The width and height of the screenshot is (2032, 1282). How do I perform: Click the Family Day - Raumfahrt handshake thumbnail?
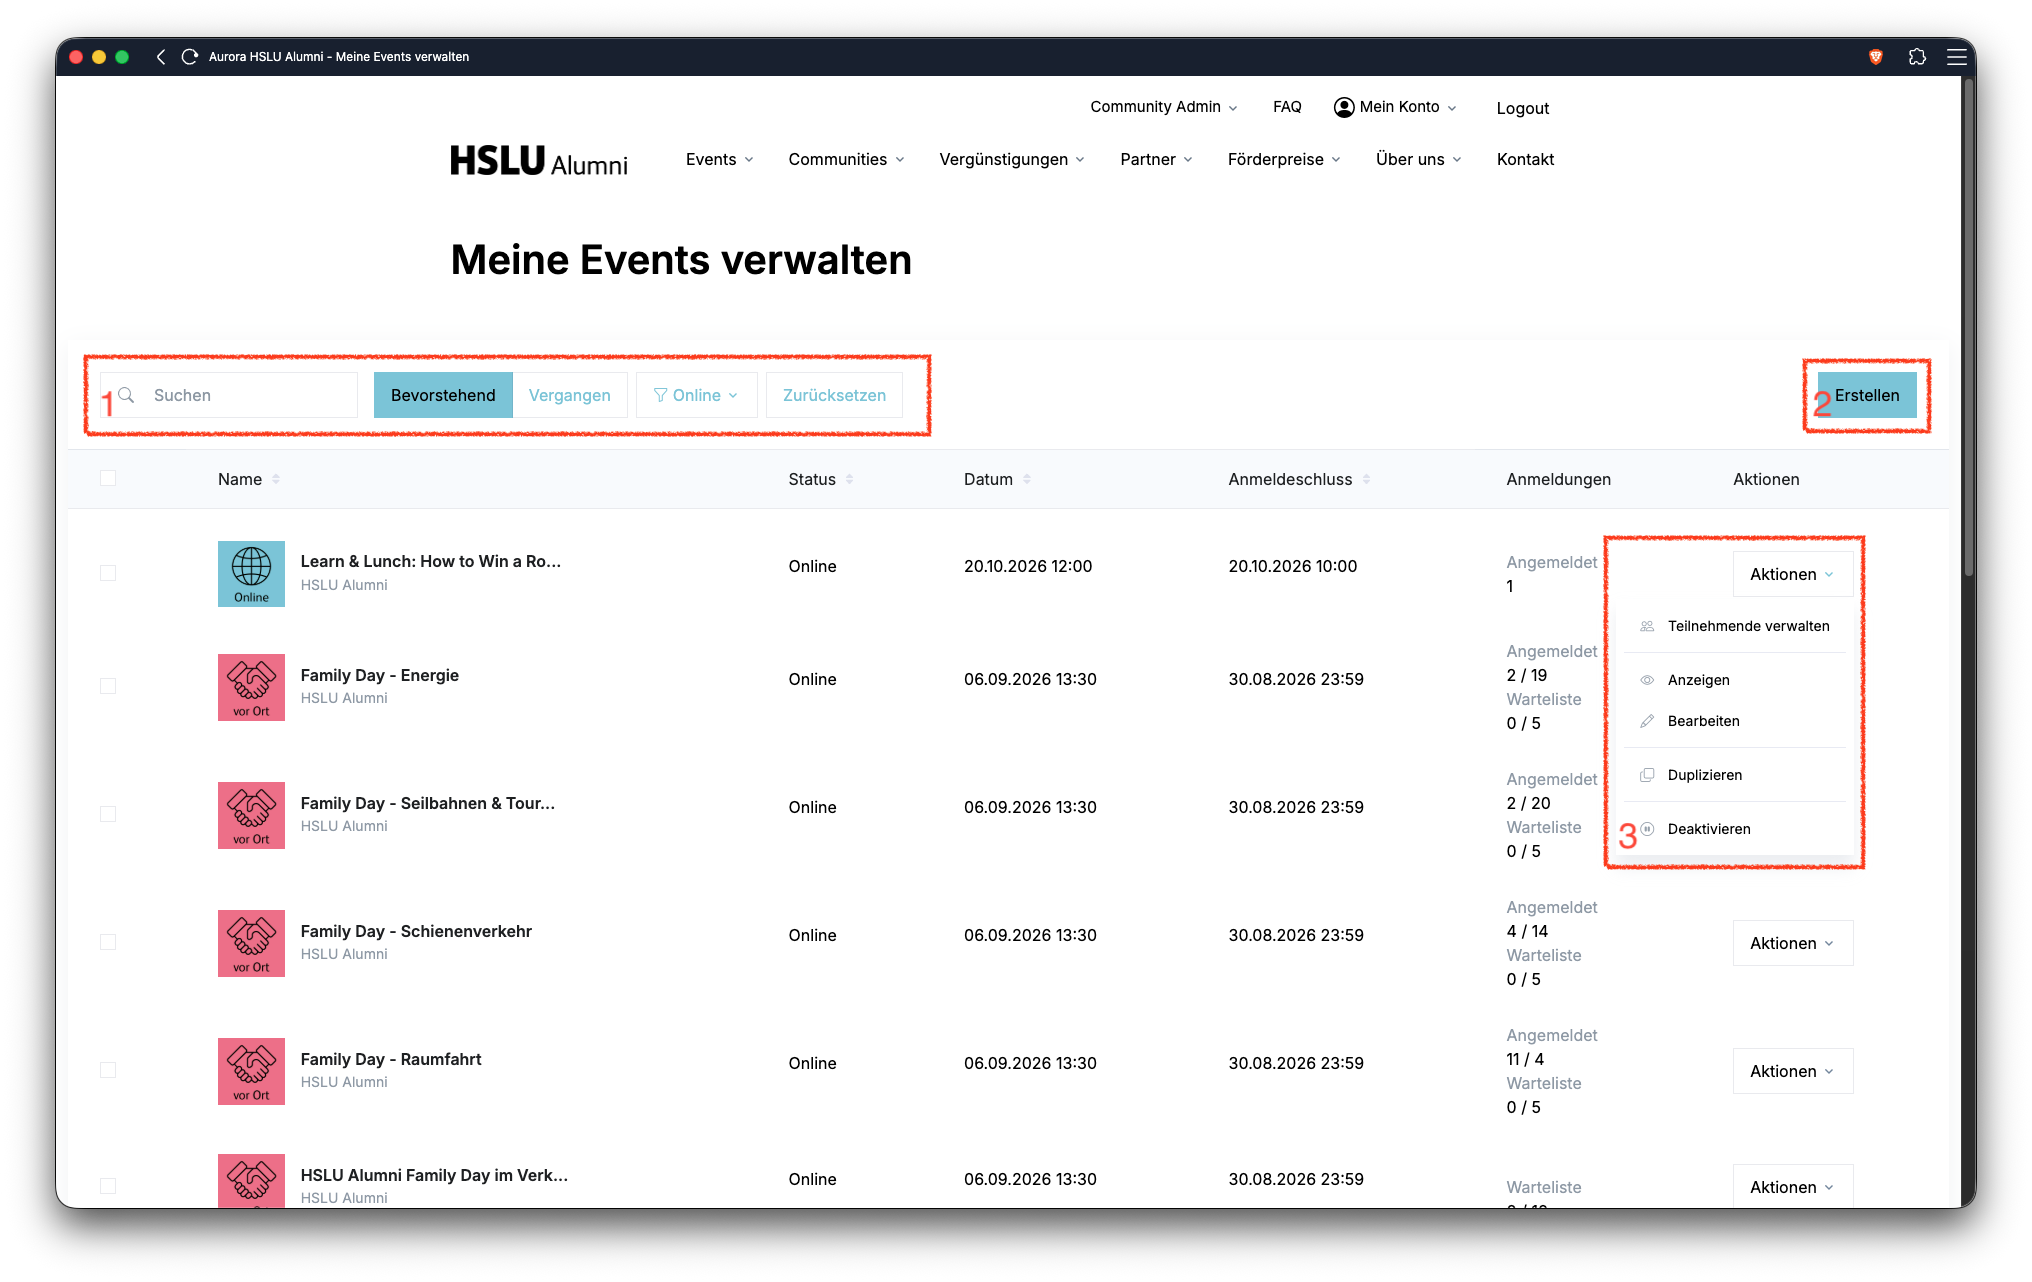251,1071
